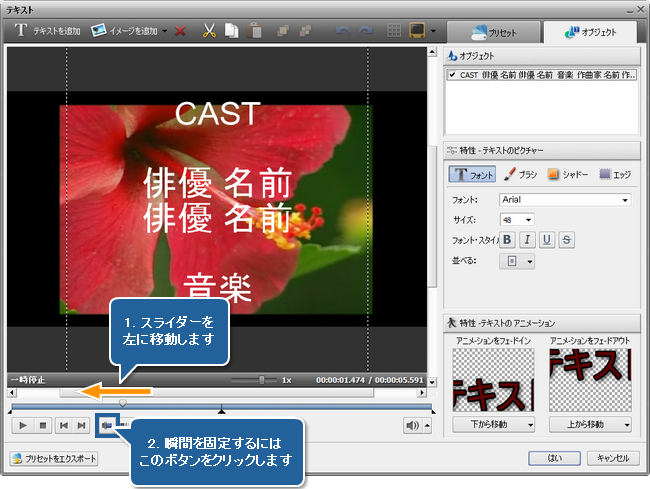Switch to the Presets (プリセット) tab

pyautogui.click(x=494, y=32)
